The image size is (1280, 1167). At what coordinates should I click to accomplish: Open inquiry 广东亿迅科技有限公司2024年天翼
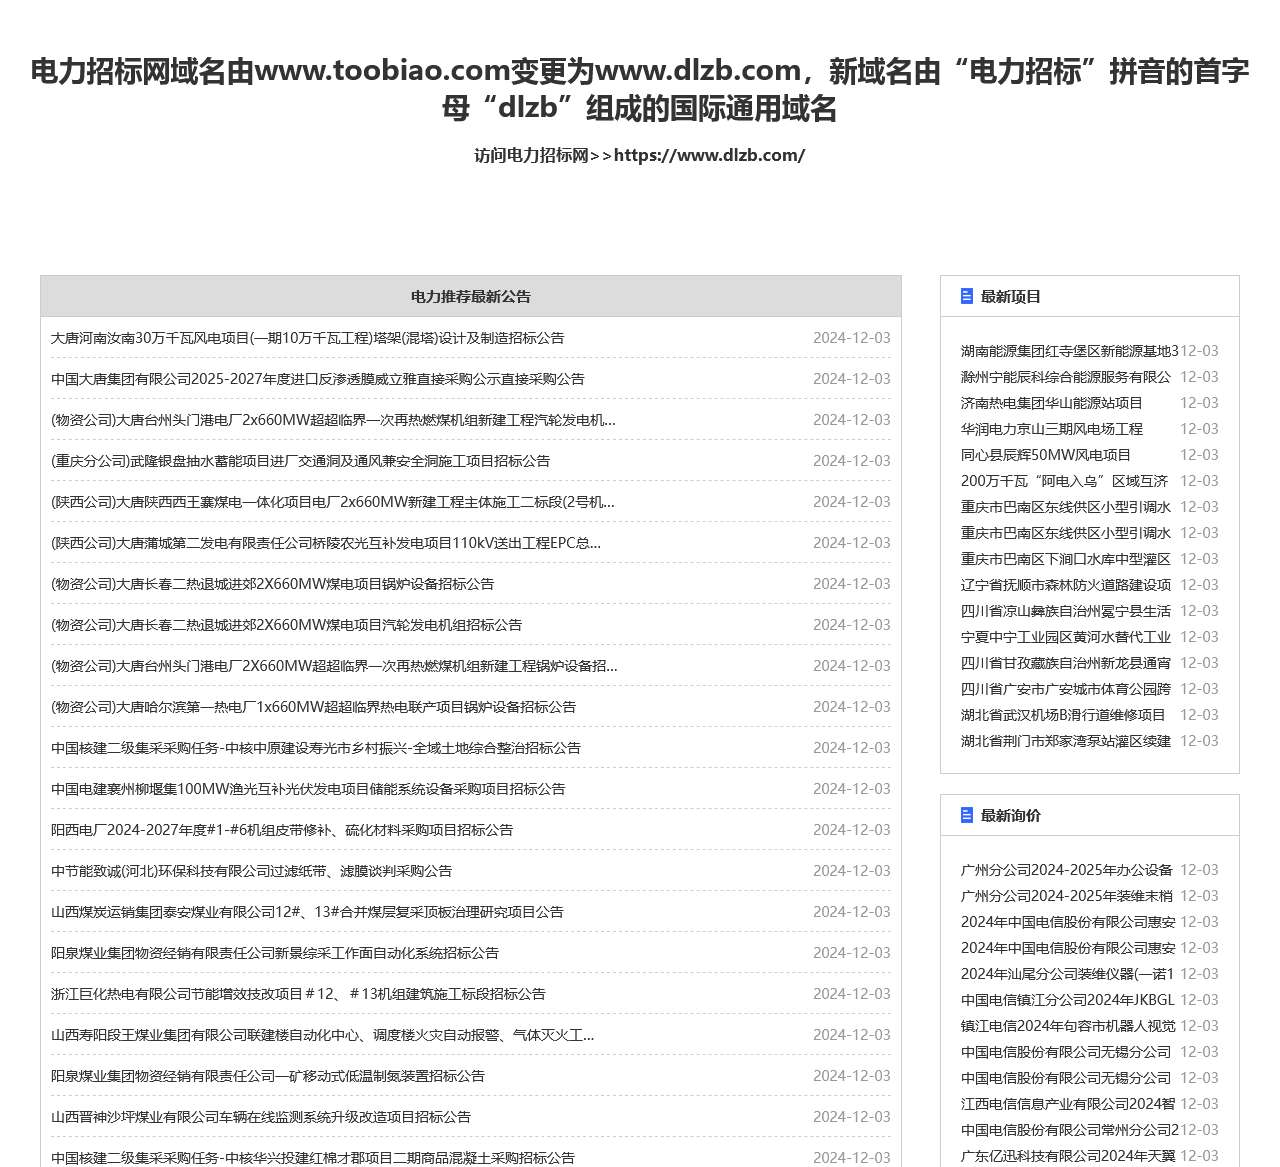[1068, 1156]
